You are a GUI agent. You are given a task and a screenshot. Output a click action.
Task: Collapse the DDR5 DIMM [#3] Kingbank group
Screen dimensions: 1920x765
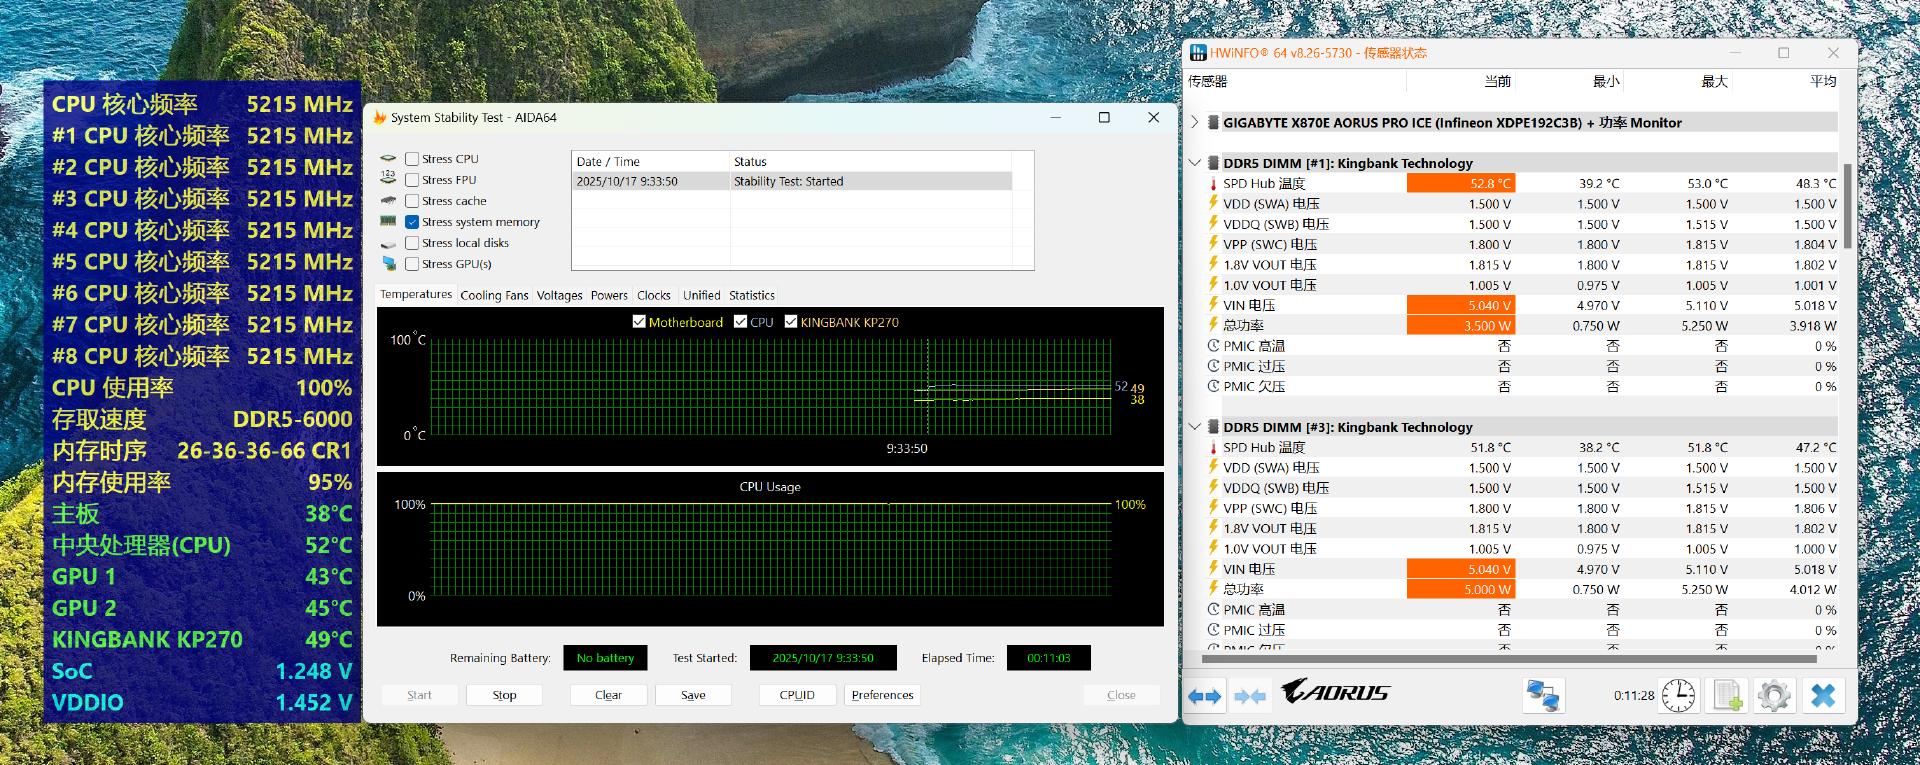pos(1195,427)
